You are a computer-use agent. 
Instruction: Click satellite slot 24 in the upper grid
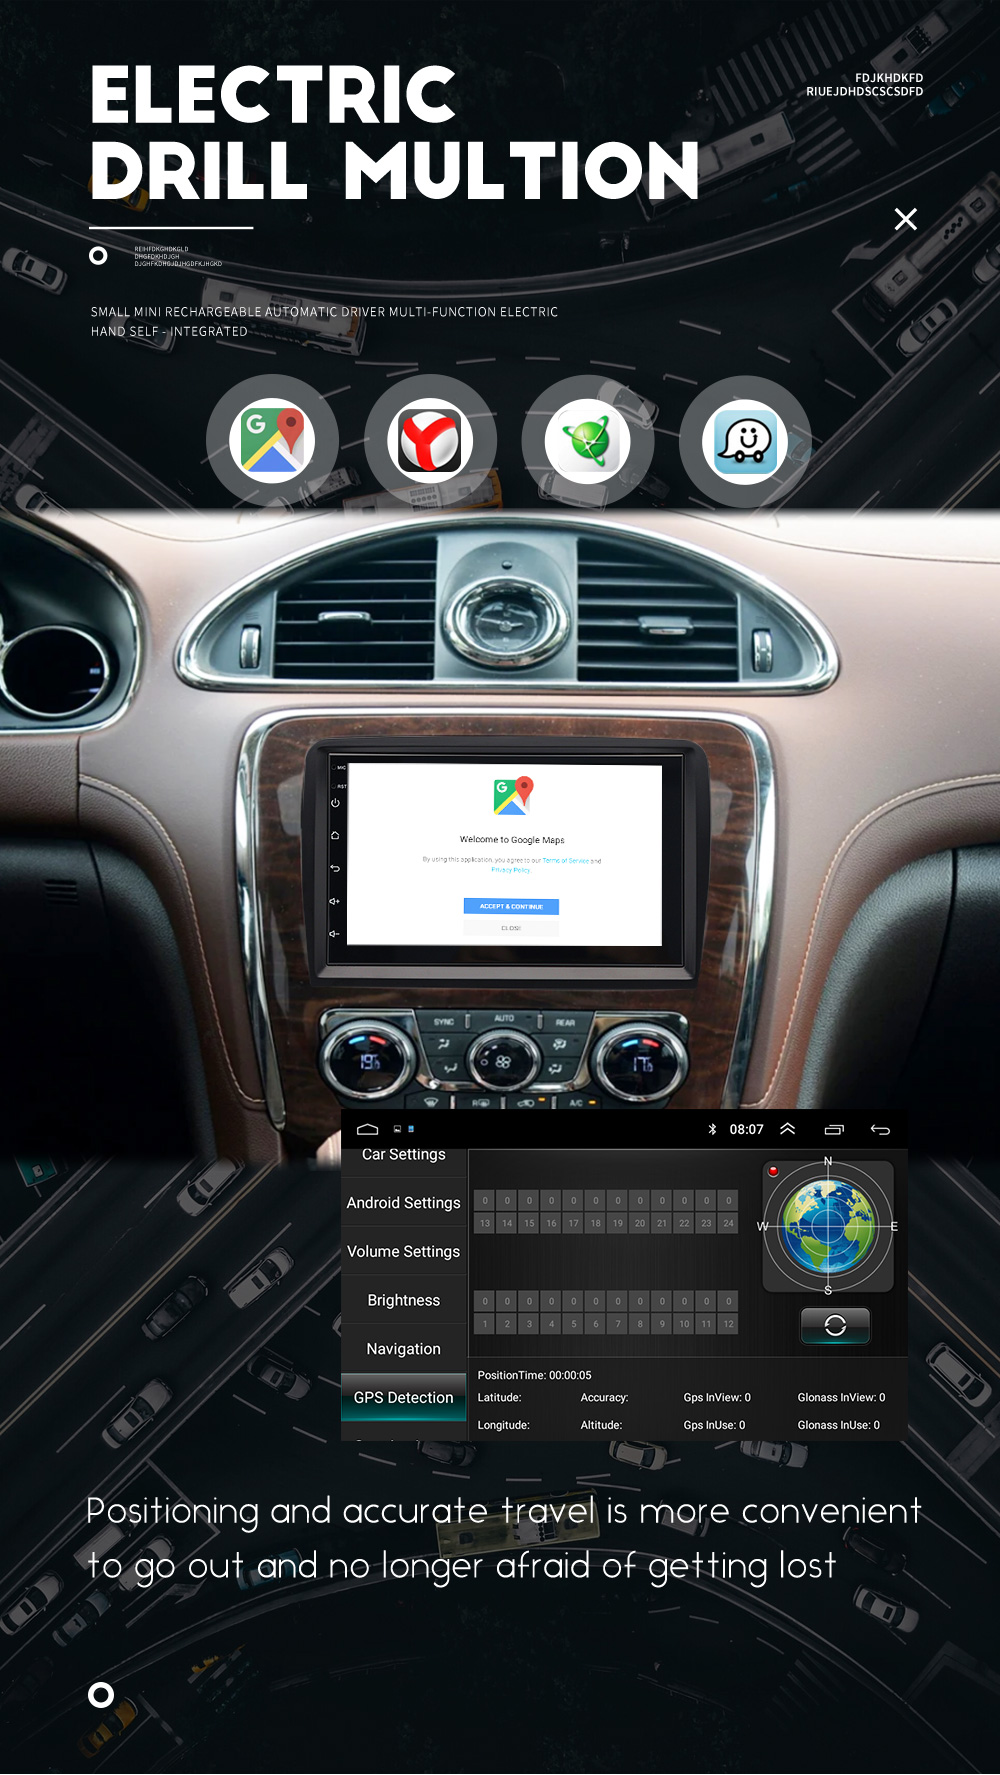pyautogui.click(x=729, y=1223)
